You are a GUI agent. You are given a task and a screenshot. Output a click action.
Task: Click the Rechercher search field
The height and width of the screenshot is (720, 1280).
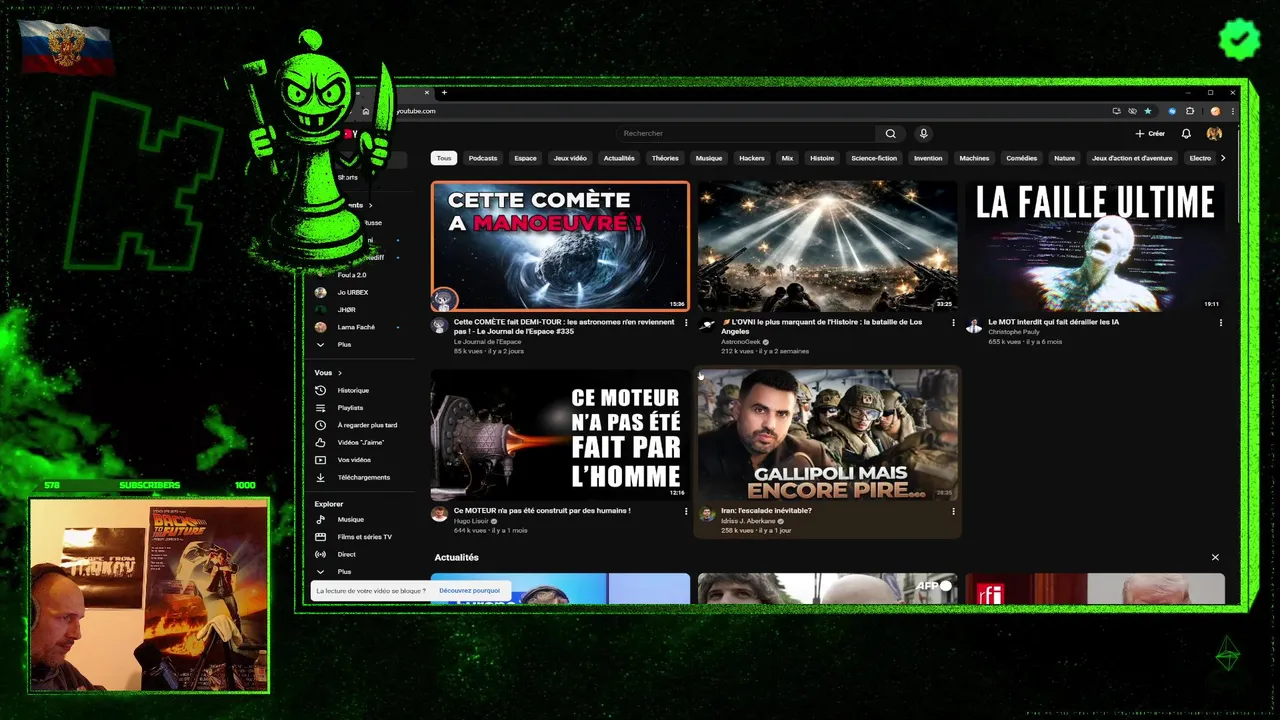point(746,133)
